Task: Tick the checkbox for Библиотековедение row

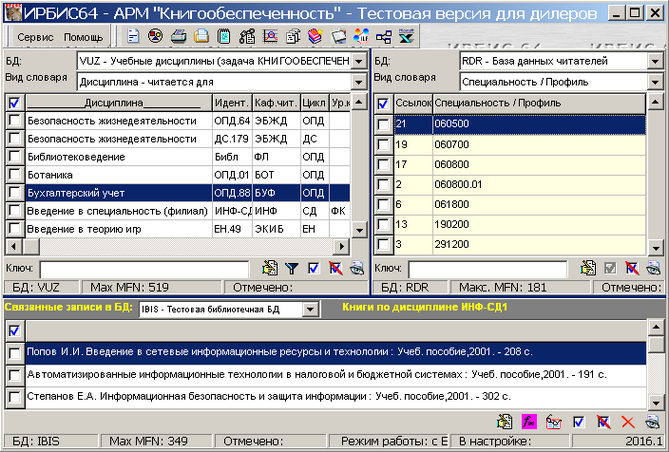Action: coord(15,156)
